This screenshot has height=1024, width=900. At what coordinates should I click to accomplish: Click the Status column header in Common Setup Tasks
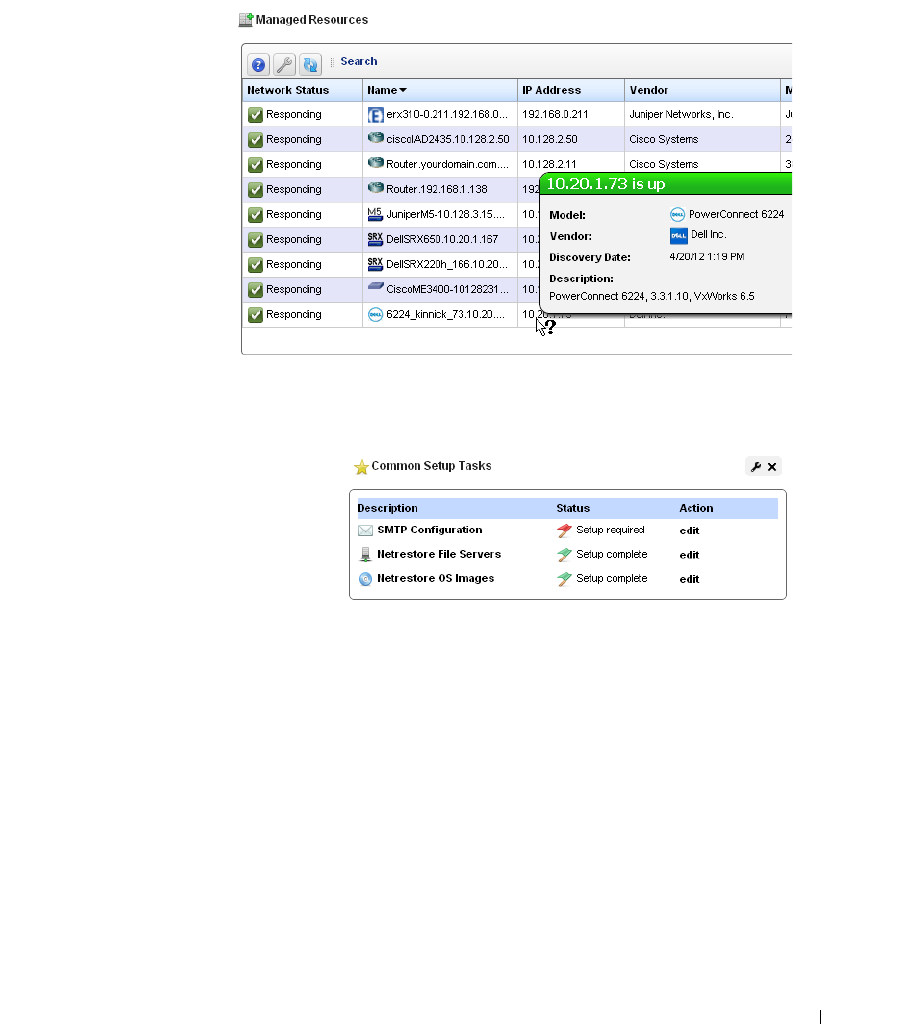(573, 508)
